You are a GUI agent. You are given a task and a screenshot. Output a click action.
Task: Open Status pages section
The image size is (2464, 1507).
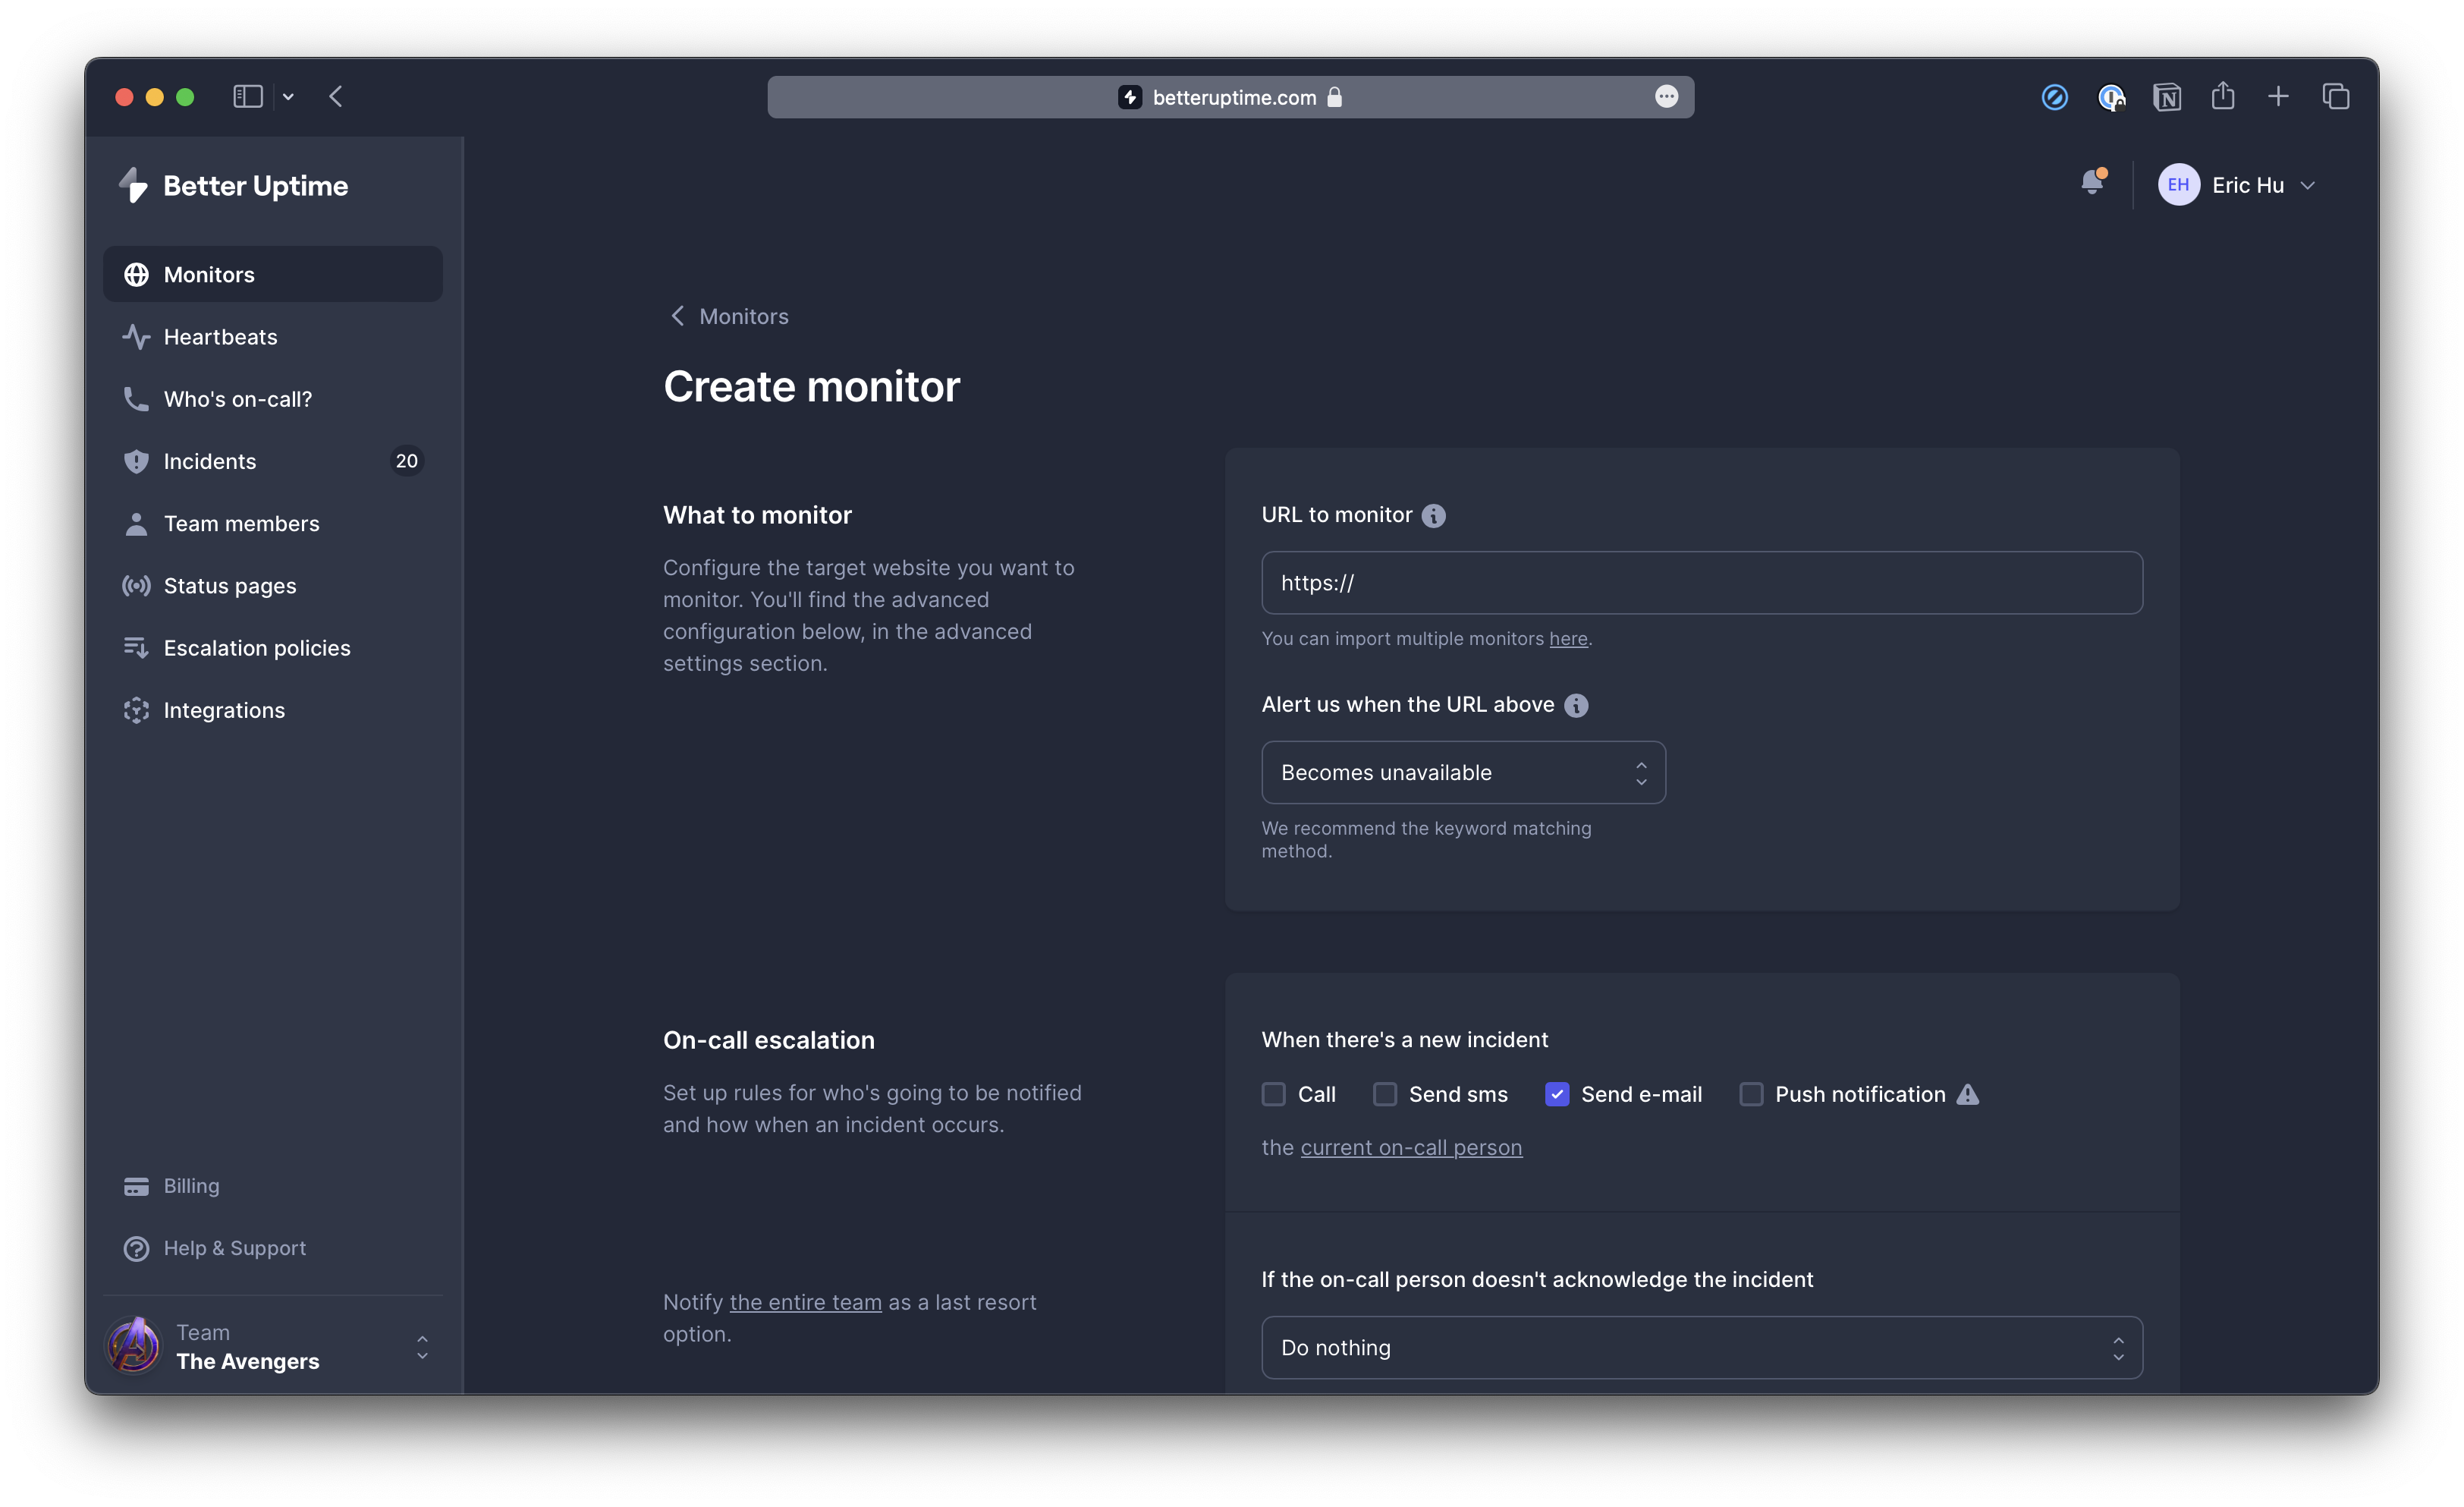coord(273,586)
